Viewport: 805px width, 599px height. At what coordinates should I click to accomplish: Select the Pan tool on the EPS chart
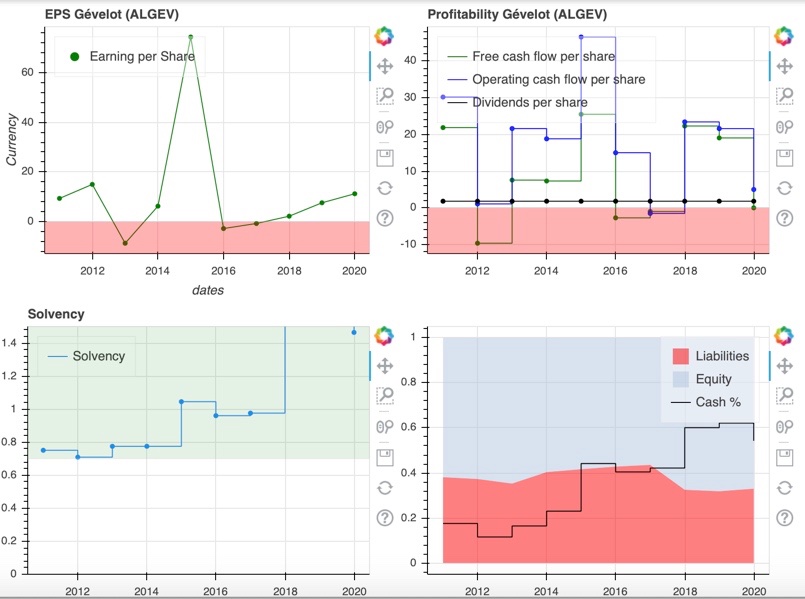[385, 67]
